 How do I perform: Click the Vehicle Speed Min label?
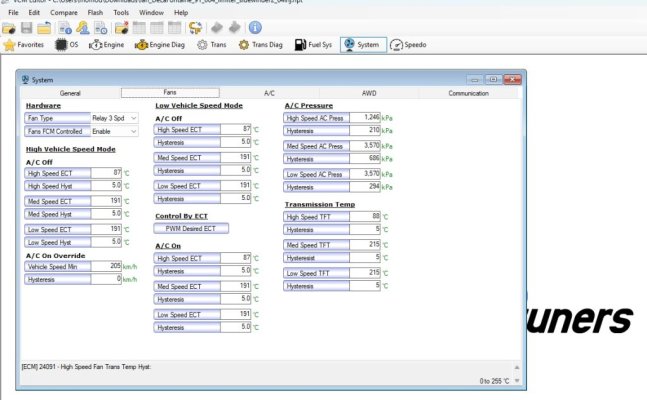57,267
